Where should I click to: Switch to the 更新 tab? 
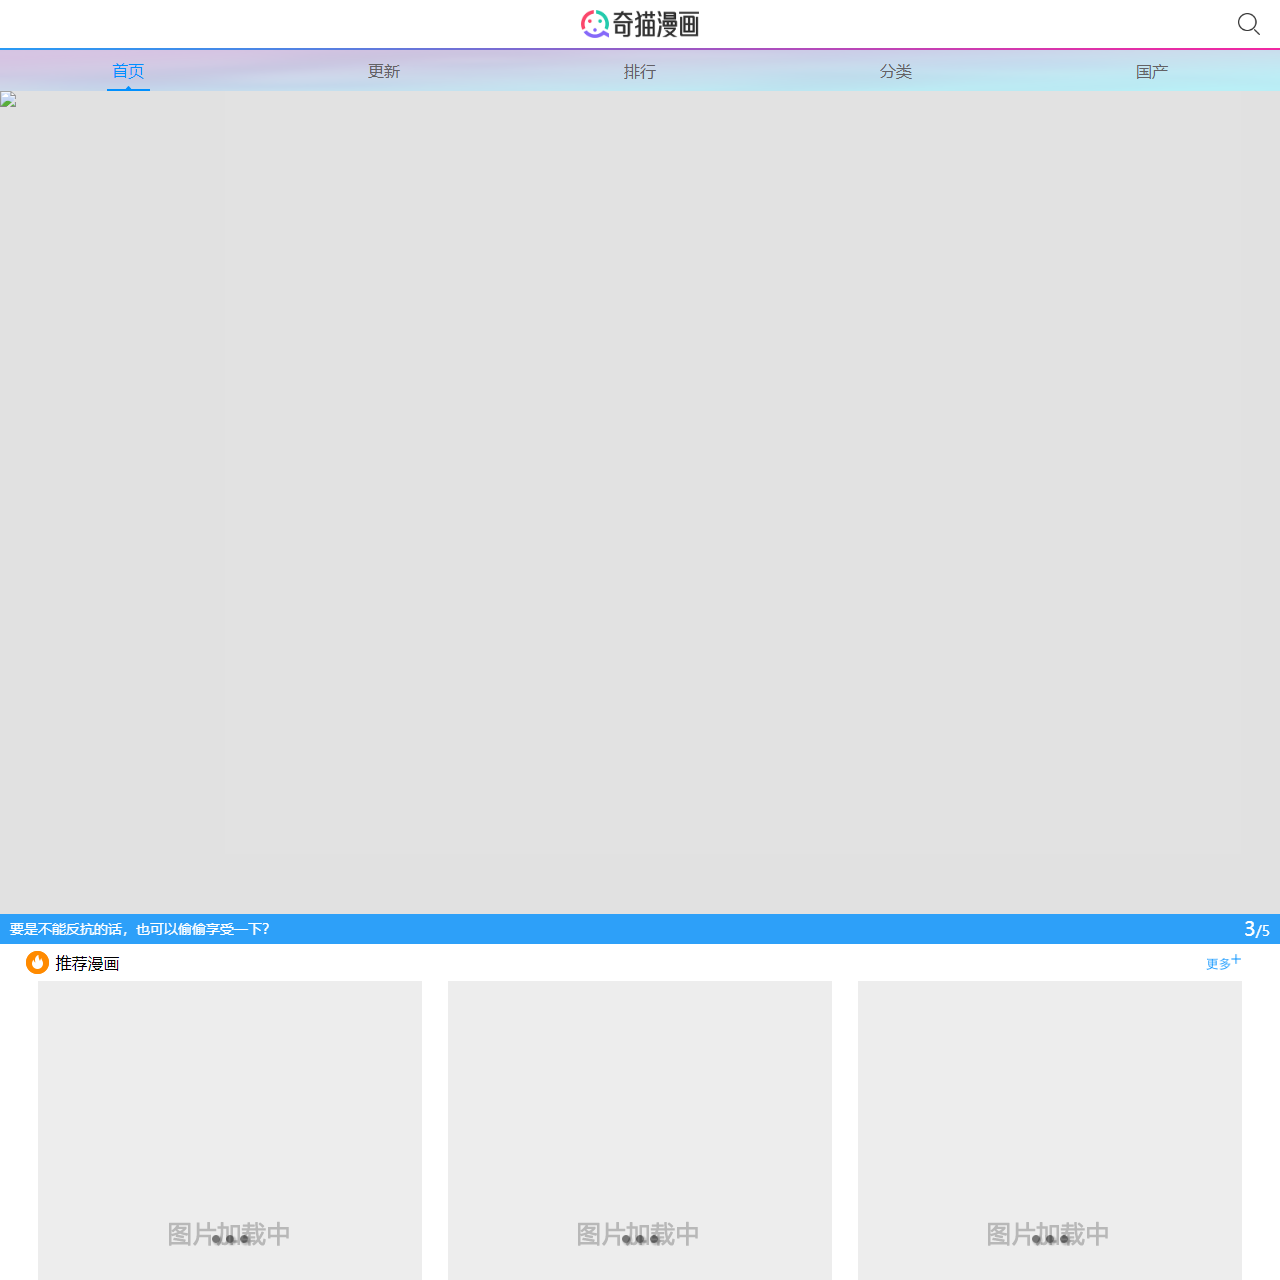click(x=384, y=71)
